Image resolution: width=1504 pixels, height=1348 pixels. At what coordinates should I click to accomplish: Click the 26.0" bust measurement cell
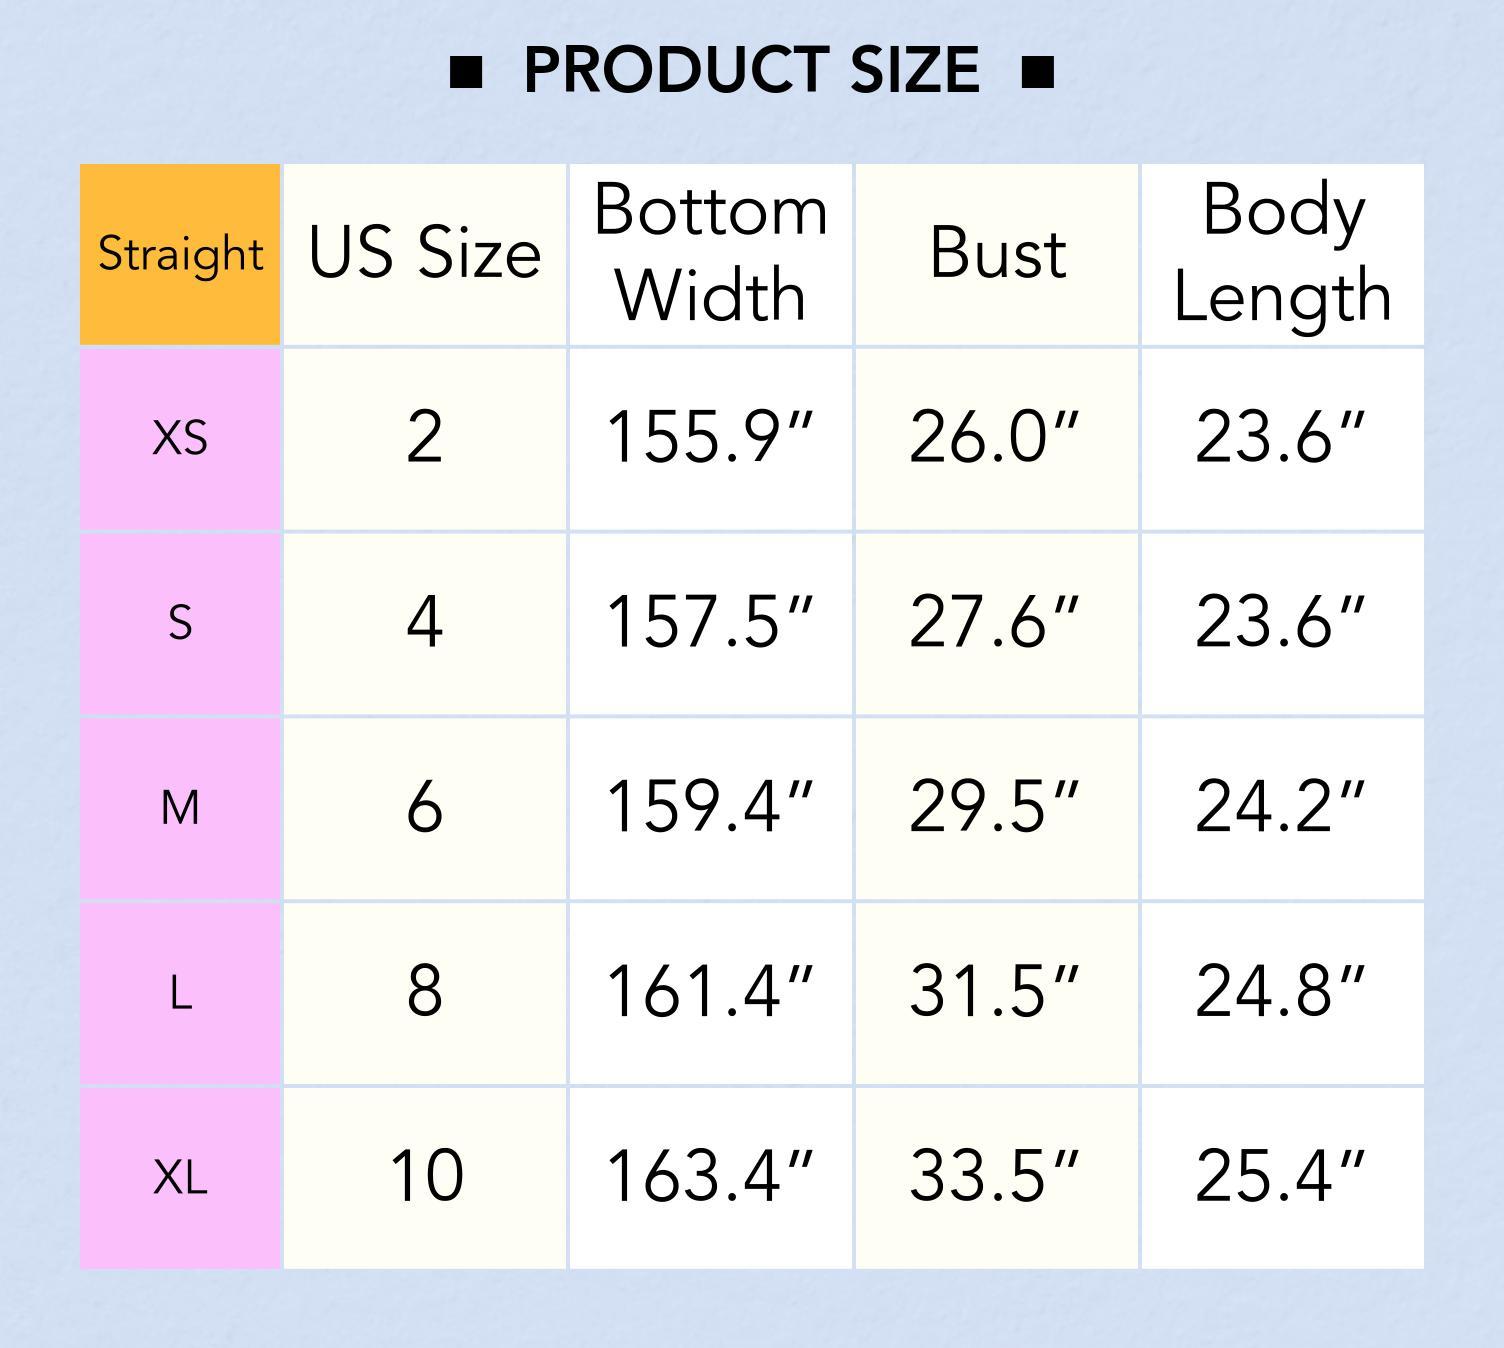[997, 438]
